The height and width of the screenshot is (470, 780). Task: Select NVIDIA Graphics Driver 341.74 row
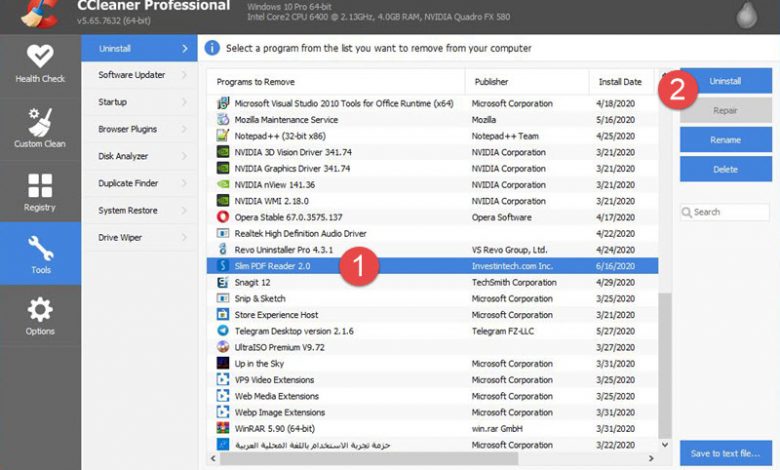(x=432, y=168)
